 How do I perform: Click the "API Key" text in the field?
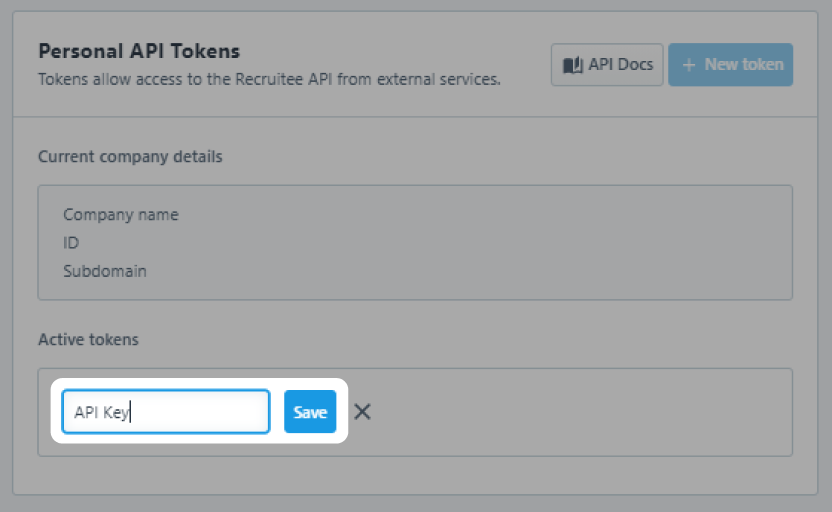pos(101,412)
